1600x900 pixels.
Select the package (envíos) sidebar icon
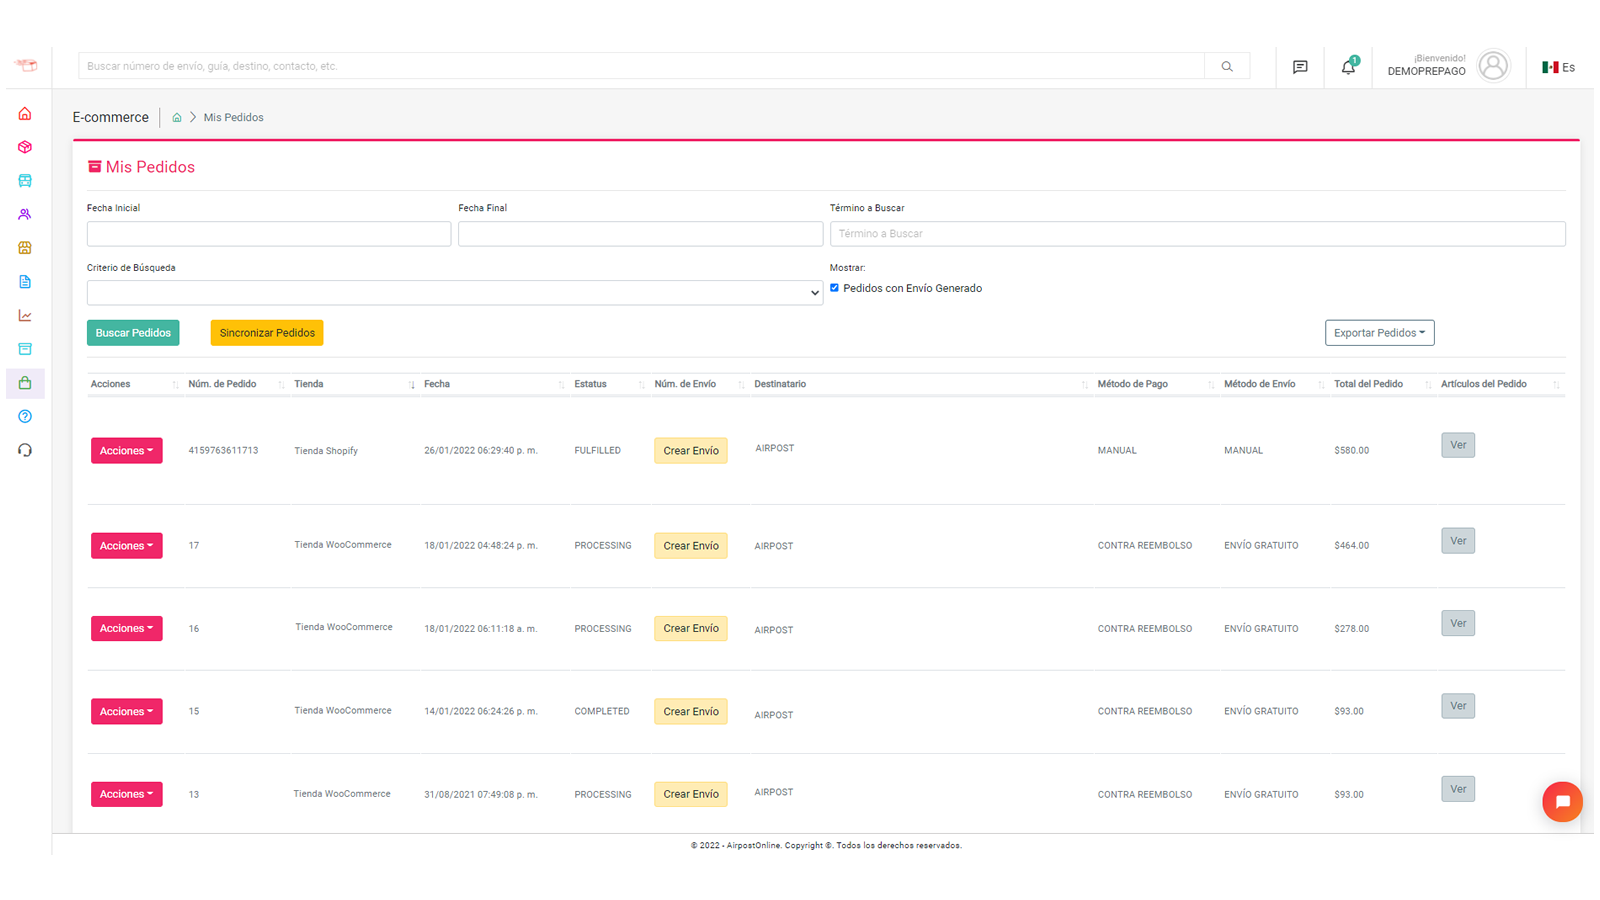pos(25,147)
